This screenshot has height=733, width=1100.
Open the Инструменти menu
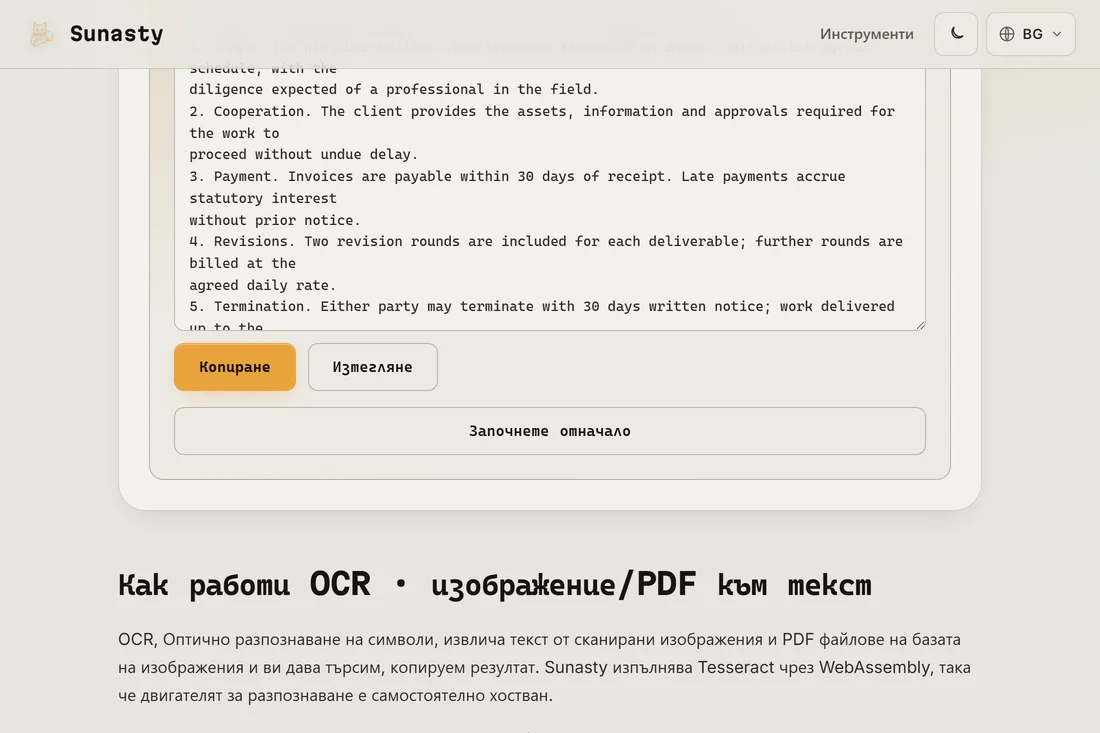click(x=866, y=34)
